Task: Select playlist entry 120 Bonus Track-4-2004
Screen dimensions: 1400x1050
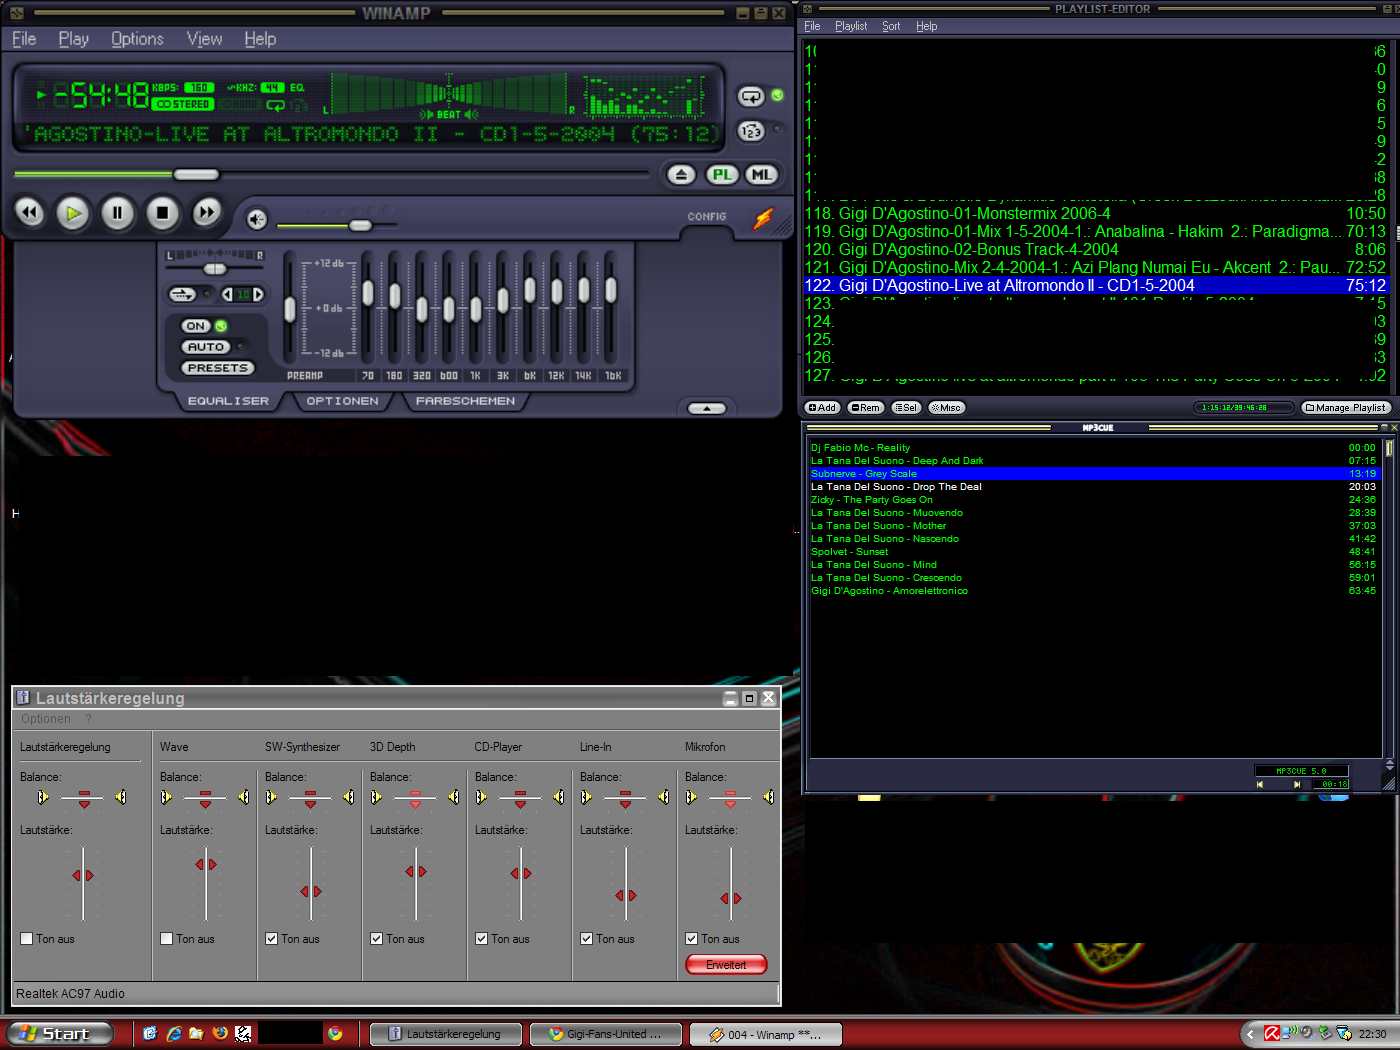Action: point(1095,249)
